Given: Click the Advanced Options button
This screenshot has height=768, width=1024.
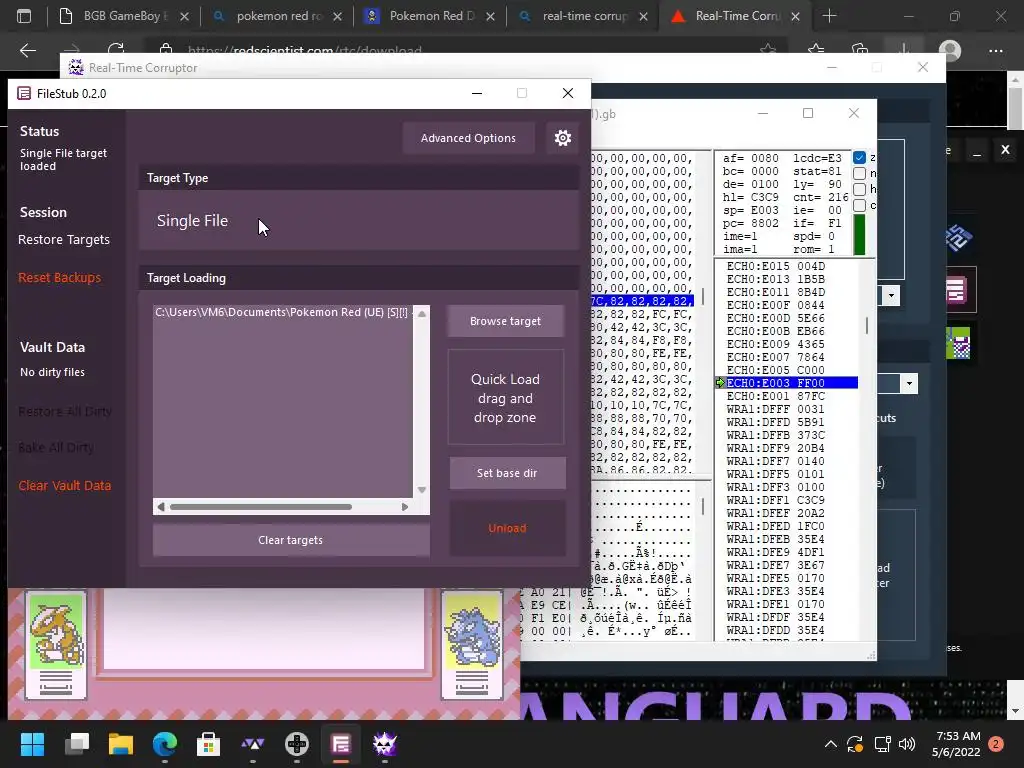Looking at the screenshot, I should (468, 138).
